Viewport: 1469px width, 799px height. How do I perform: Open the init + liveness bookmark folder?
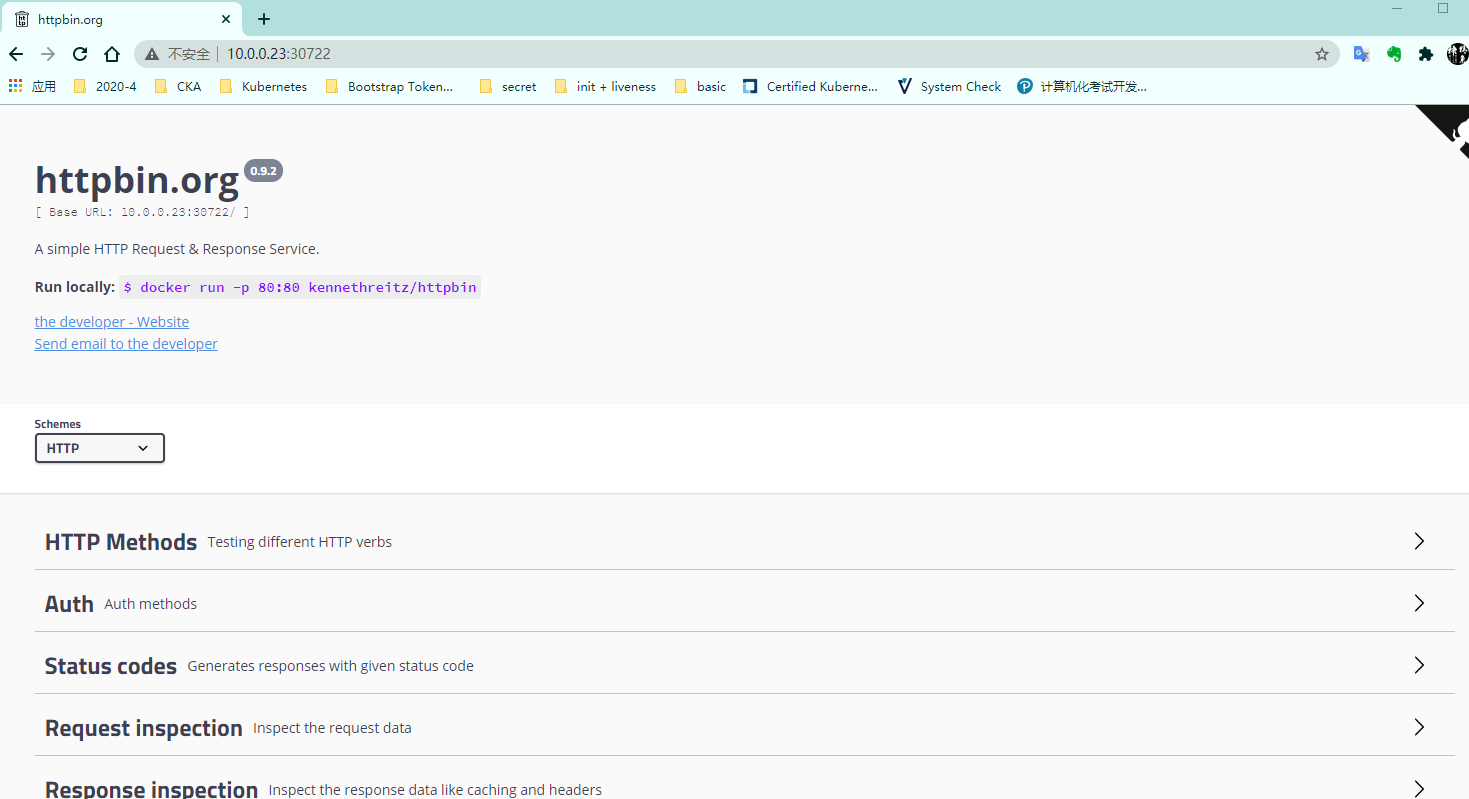tap(605, 86)
